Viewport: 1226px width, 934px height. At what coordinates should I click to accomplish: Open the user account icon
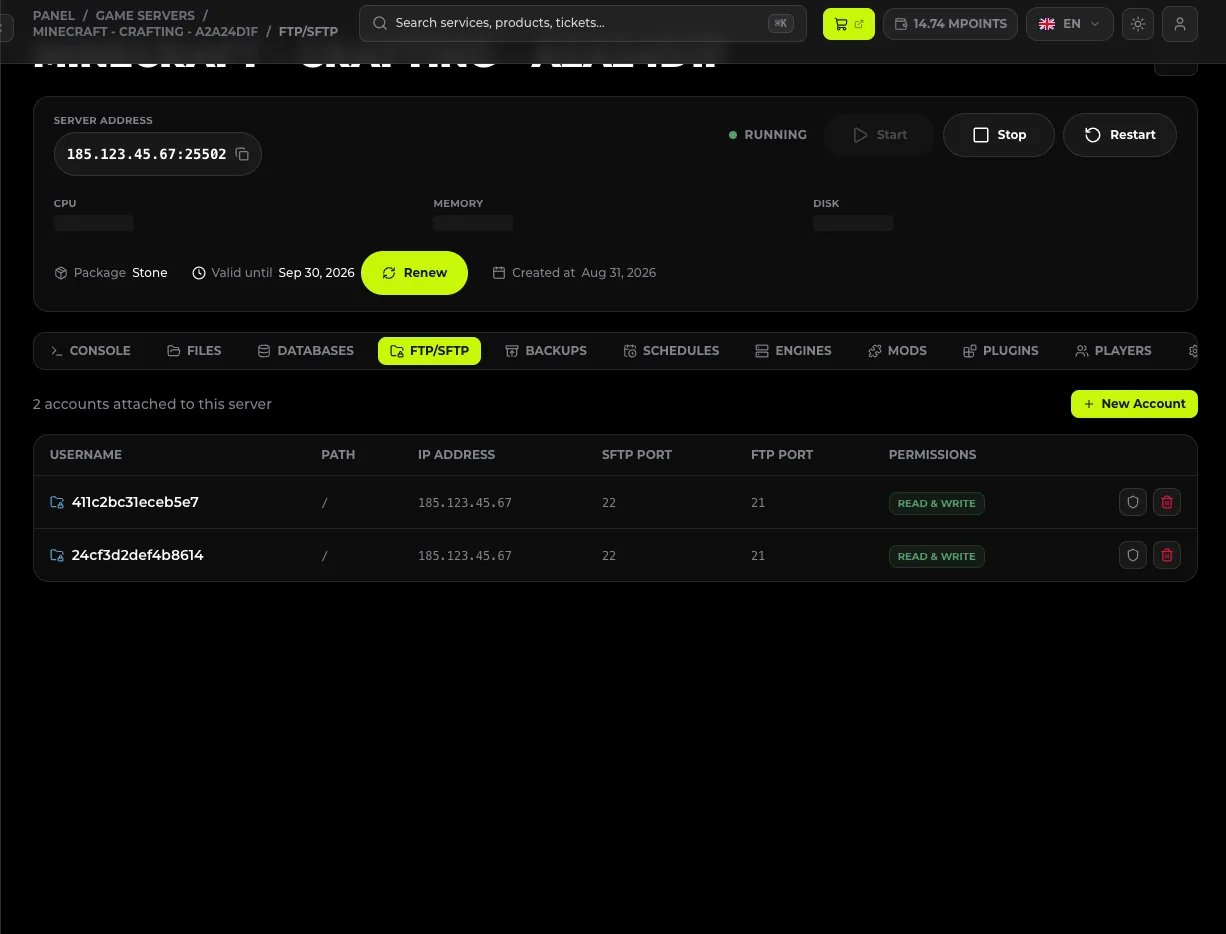[1180, 24]
